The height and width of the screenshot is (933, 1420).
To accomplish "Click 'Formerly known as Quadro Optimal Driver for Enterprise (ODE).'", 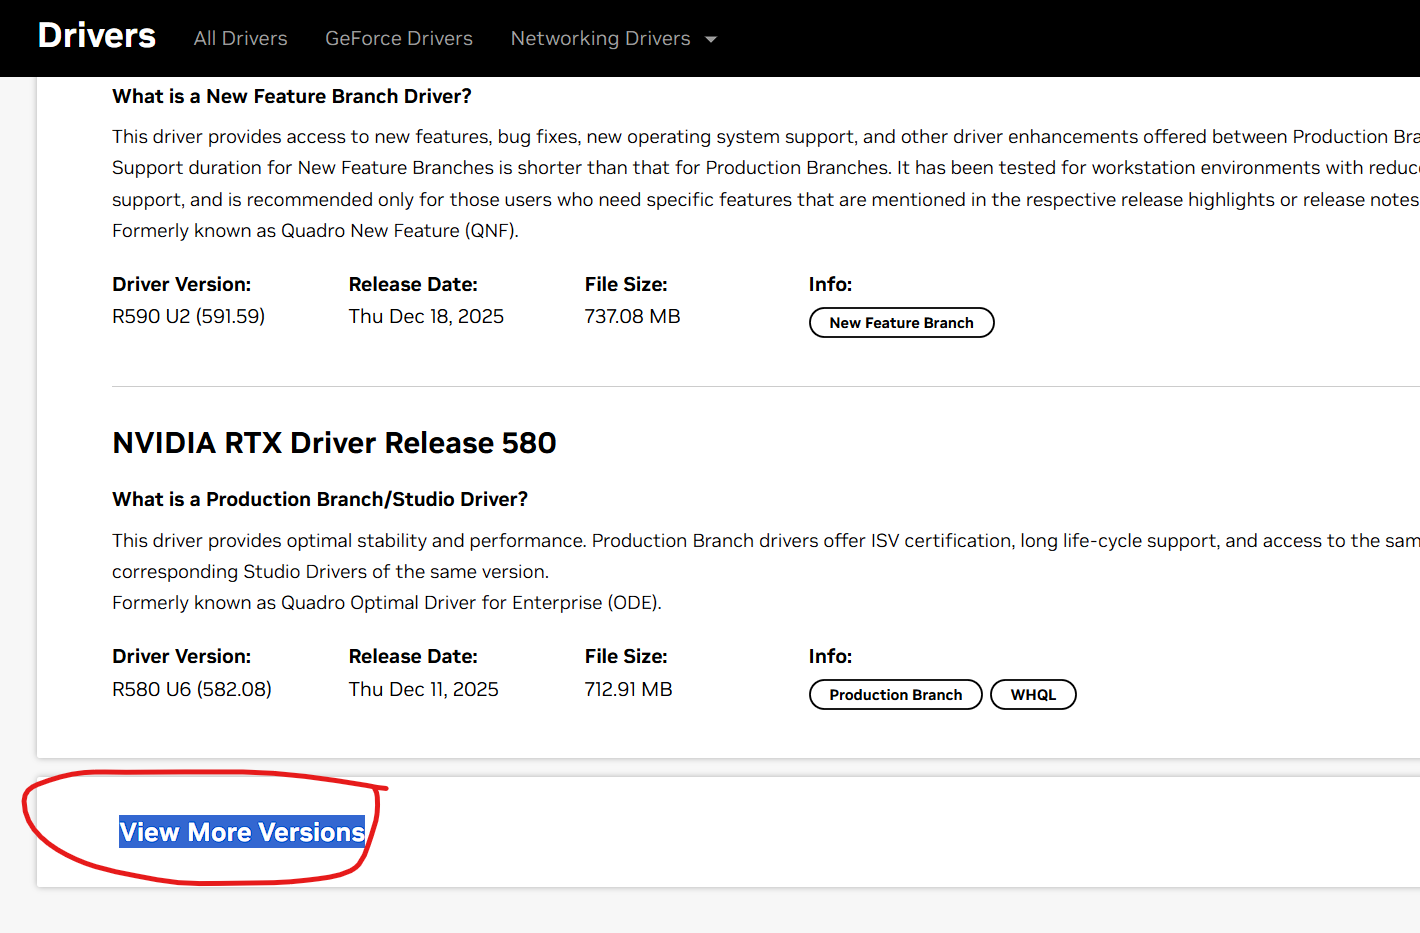I will point(387,603).
